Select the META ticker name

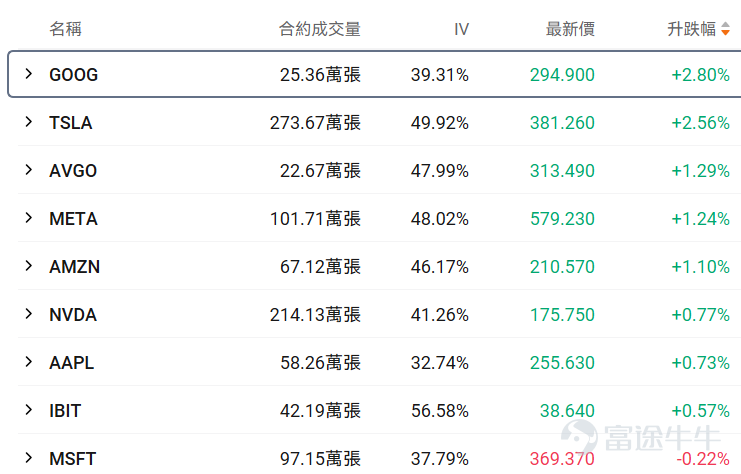[x=74, y=219]
